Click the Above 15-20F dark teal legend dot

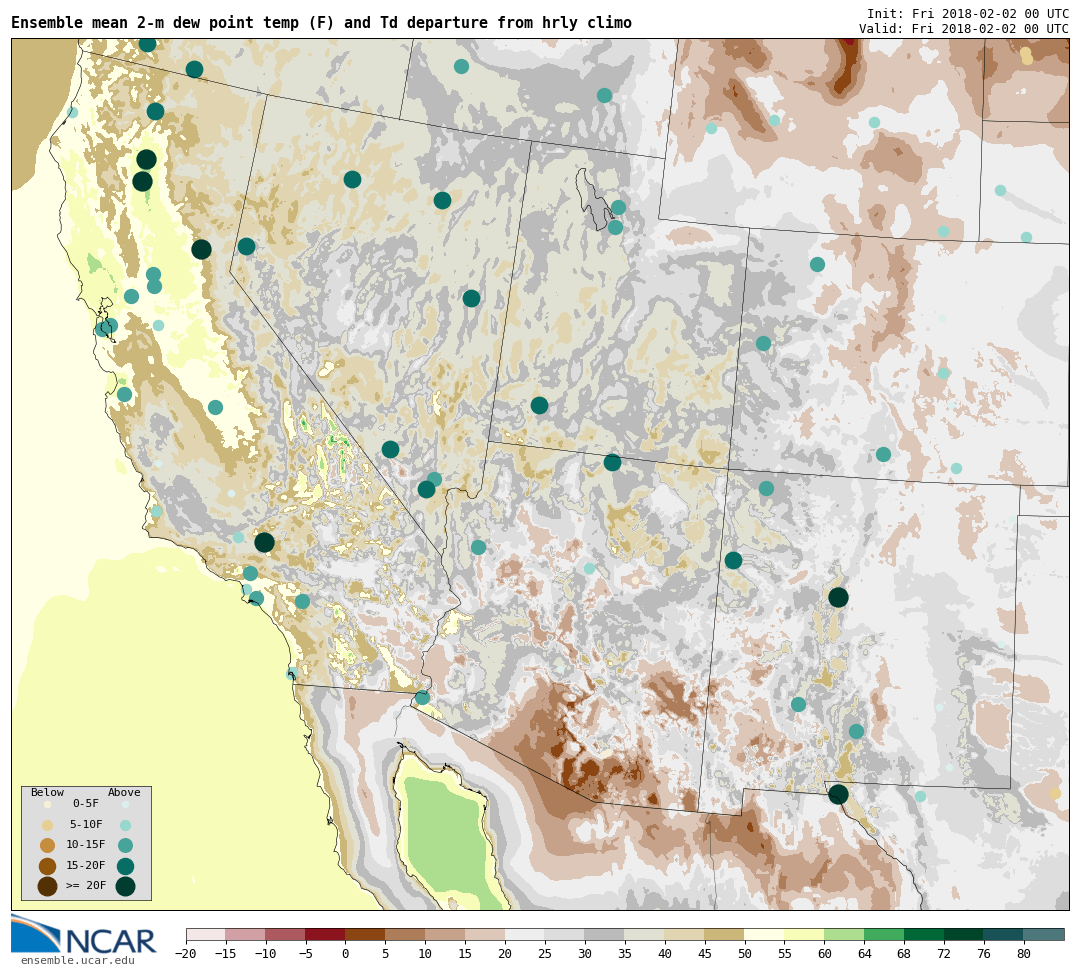click(125, 866)
